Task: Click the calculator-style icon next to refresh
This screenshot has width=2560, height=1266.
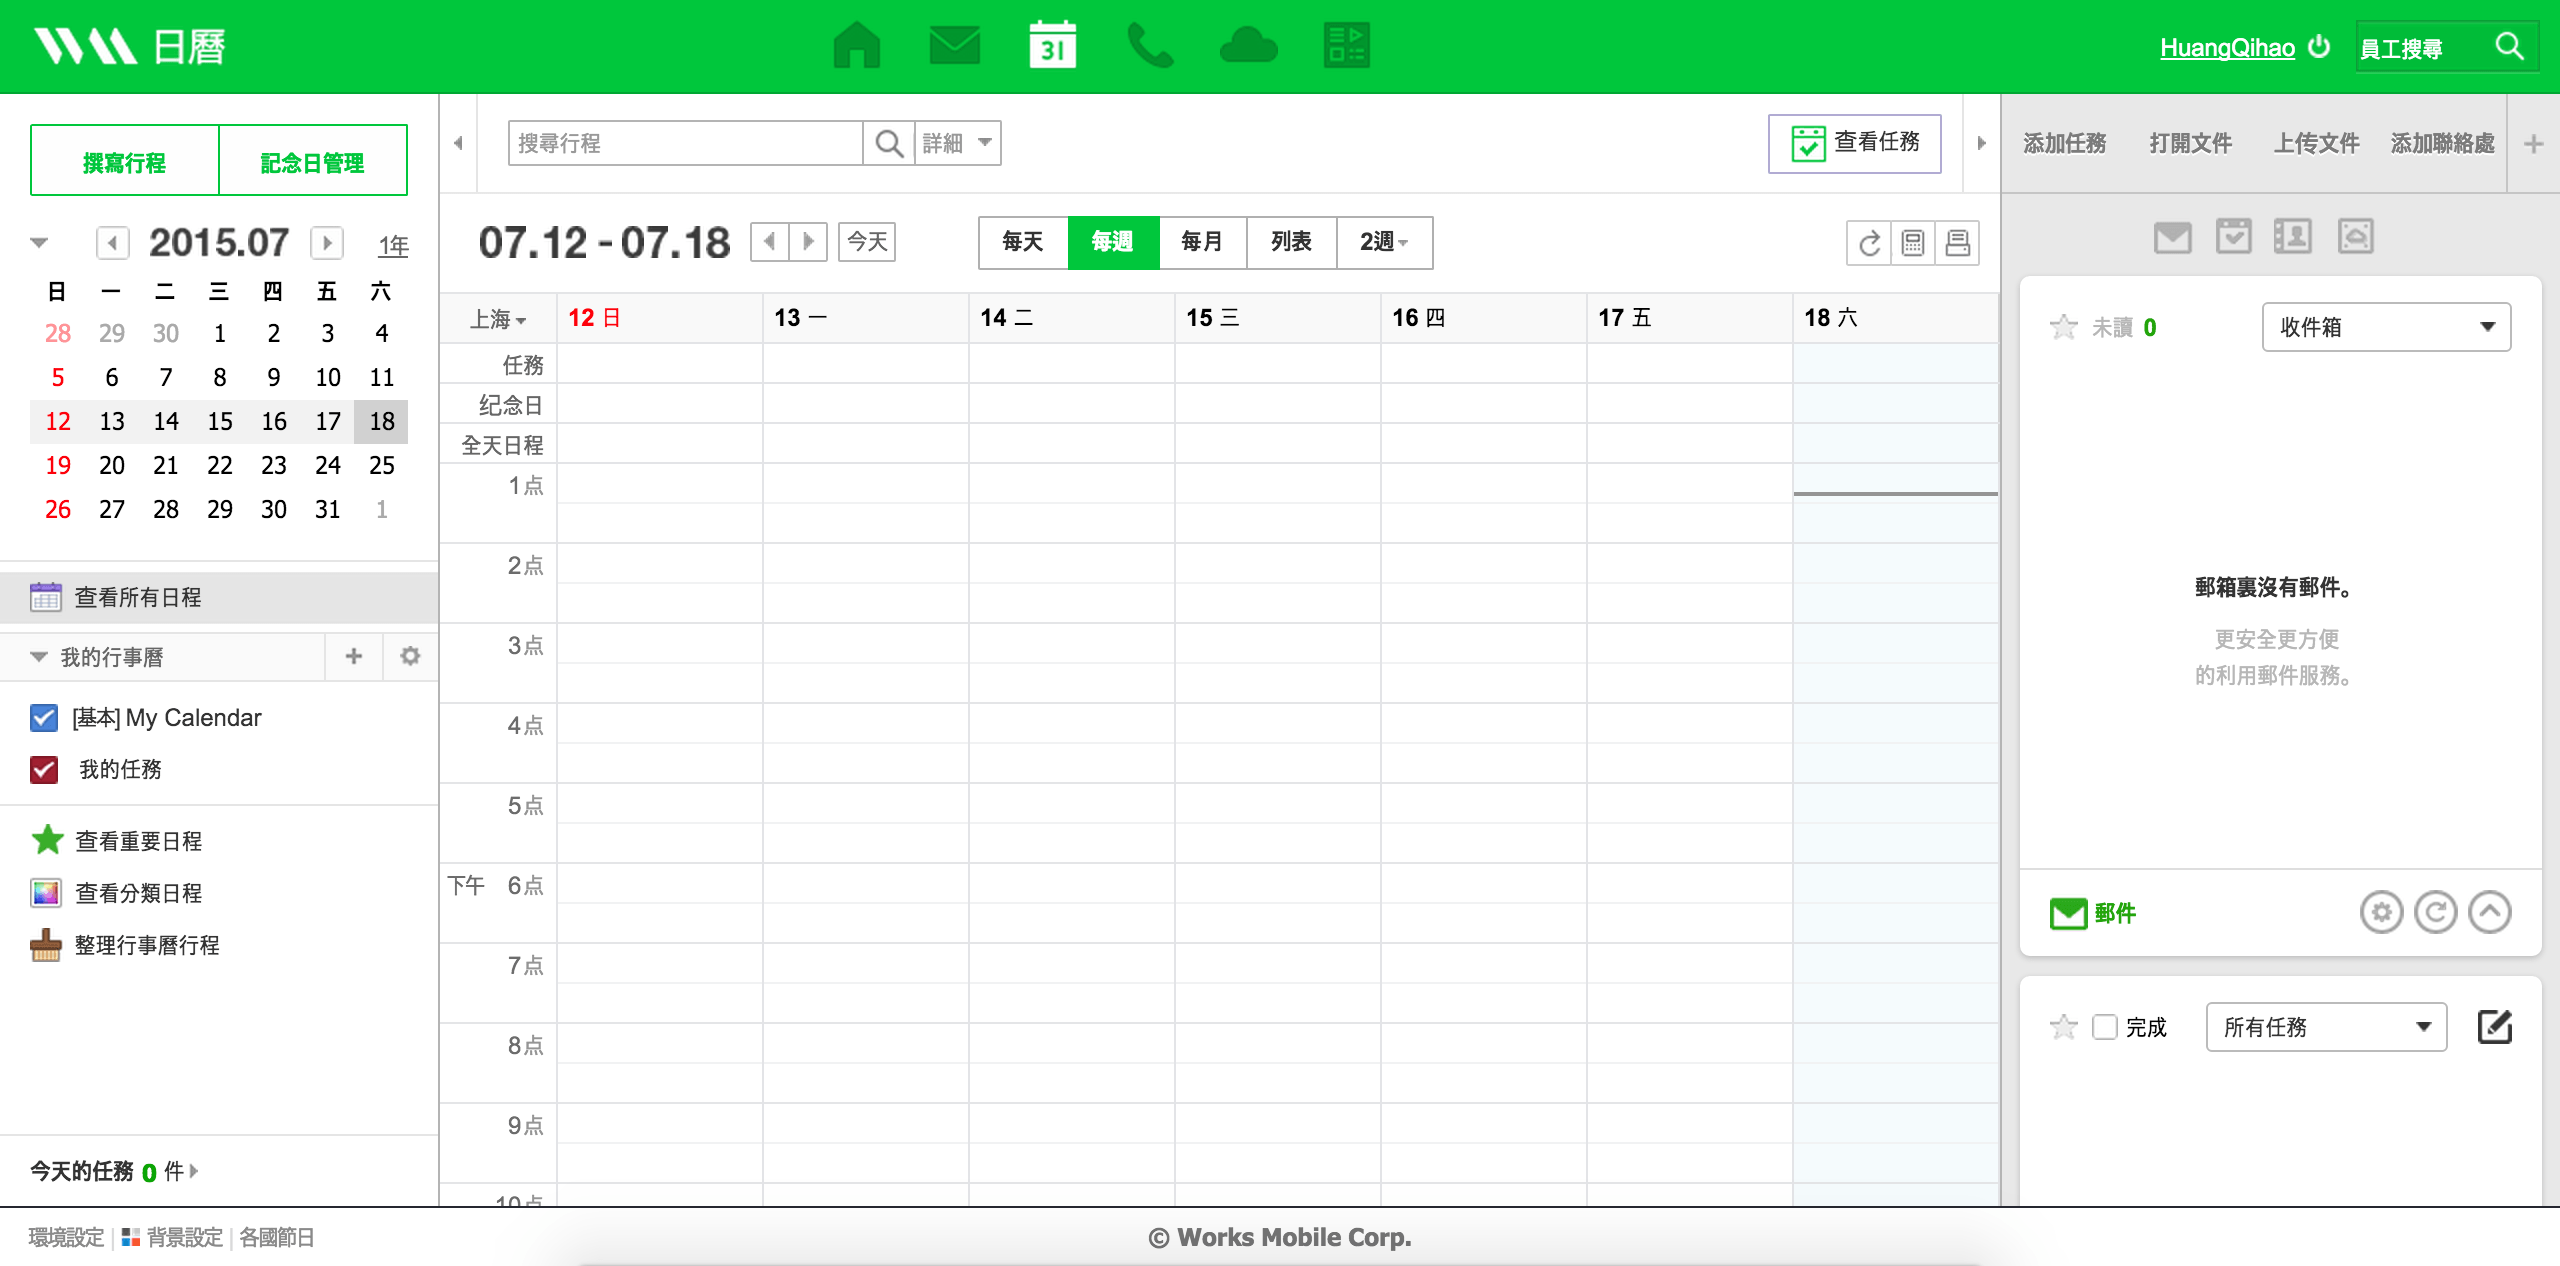Action: tap(1913, 243)
